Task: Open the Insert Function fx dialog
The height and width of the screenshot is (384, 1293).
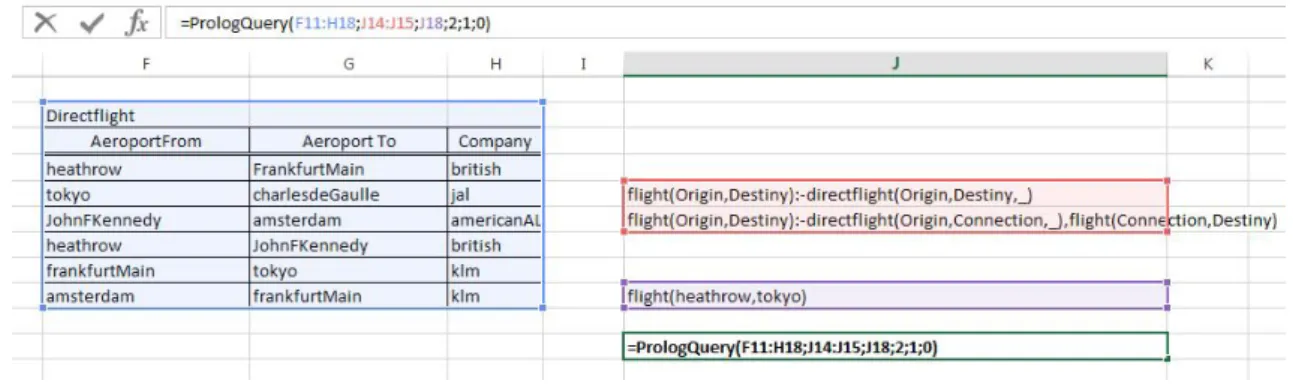Action: pyautogui.click(x=136, y=23)
